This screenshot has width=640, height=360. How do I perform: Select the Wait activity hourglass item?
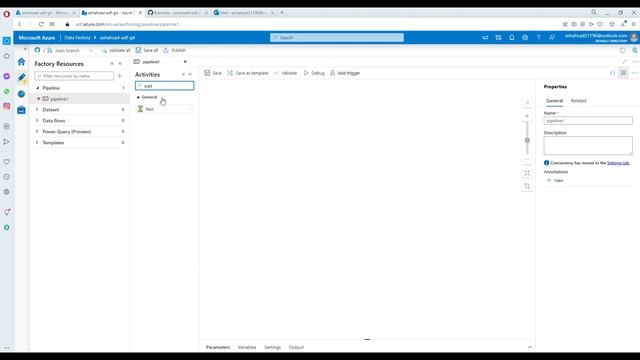point(164,109)
